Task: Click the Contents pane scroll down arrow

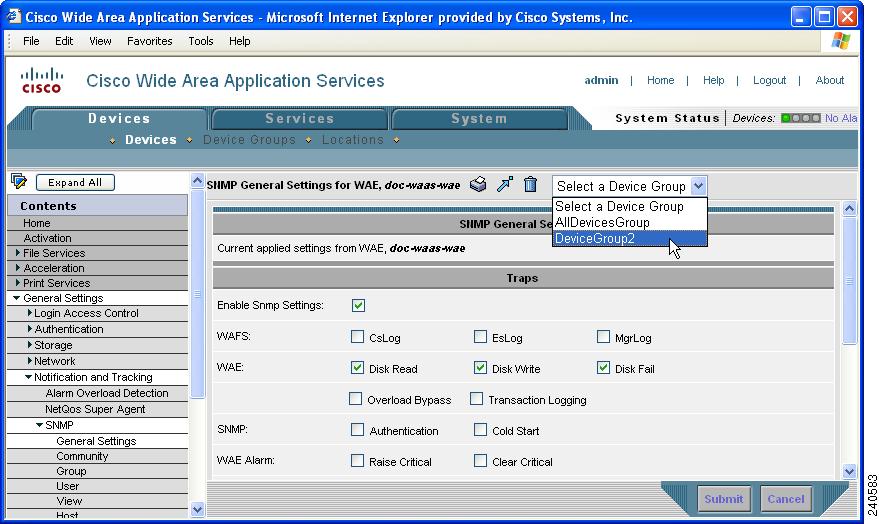Action: tap(197, 509)
